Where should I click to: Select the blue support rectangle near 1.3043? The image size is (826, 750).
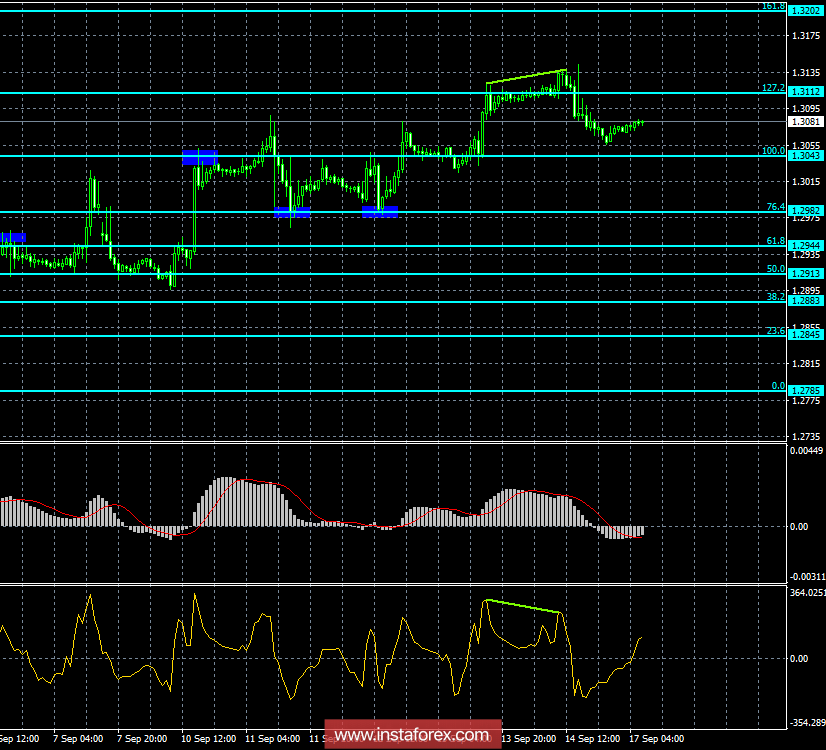coord(199,156)
